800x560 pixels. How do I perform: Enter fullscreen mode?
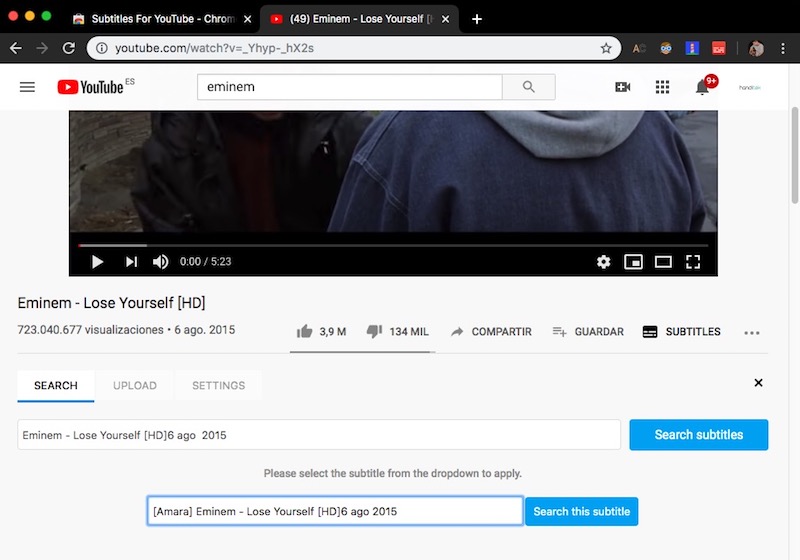693,262
